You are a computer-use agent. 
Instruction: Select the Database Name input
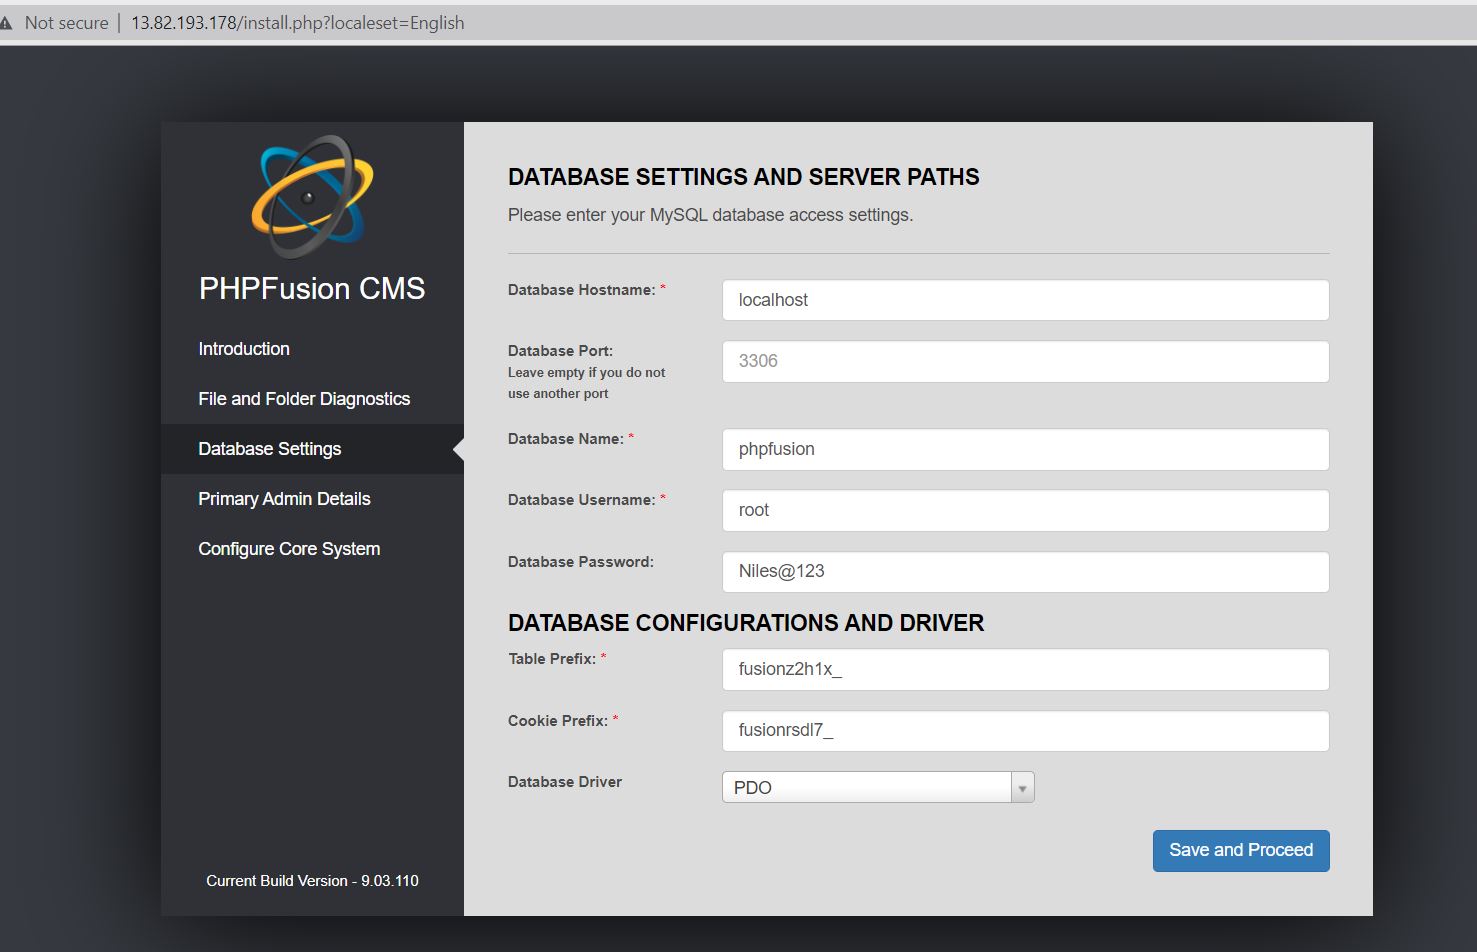pos(1025,449)
